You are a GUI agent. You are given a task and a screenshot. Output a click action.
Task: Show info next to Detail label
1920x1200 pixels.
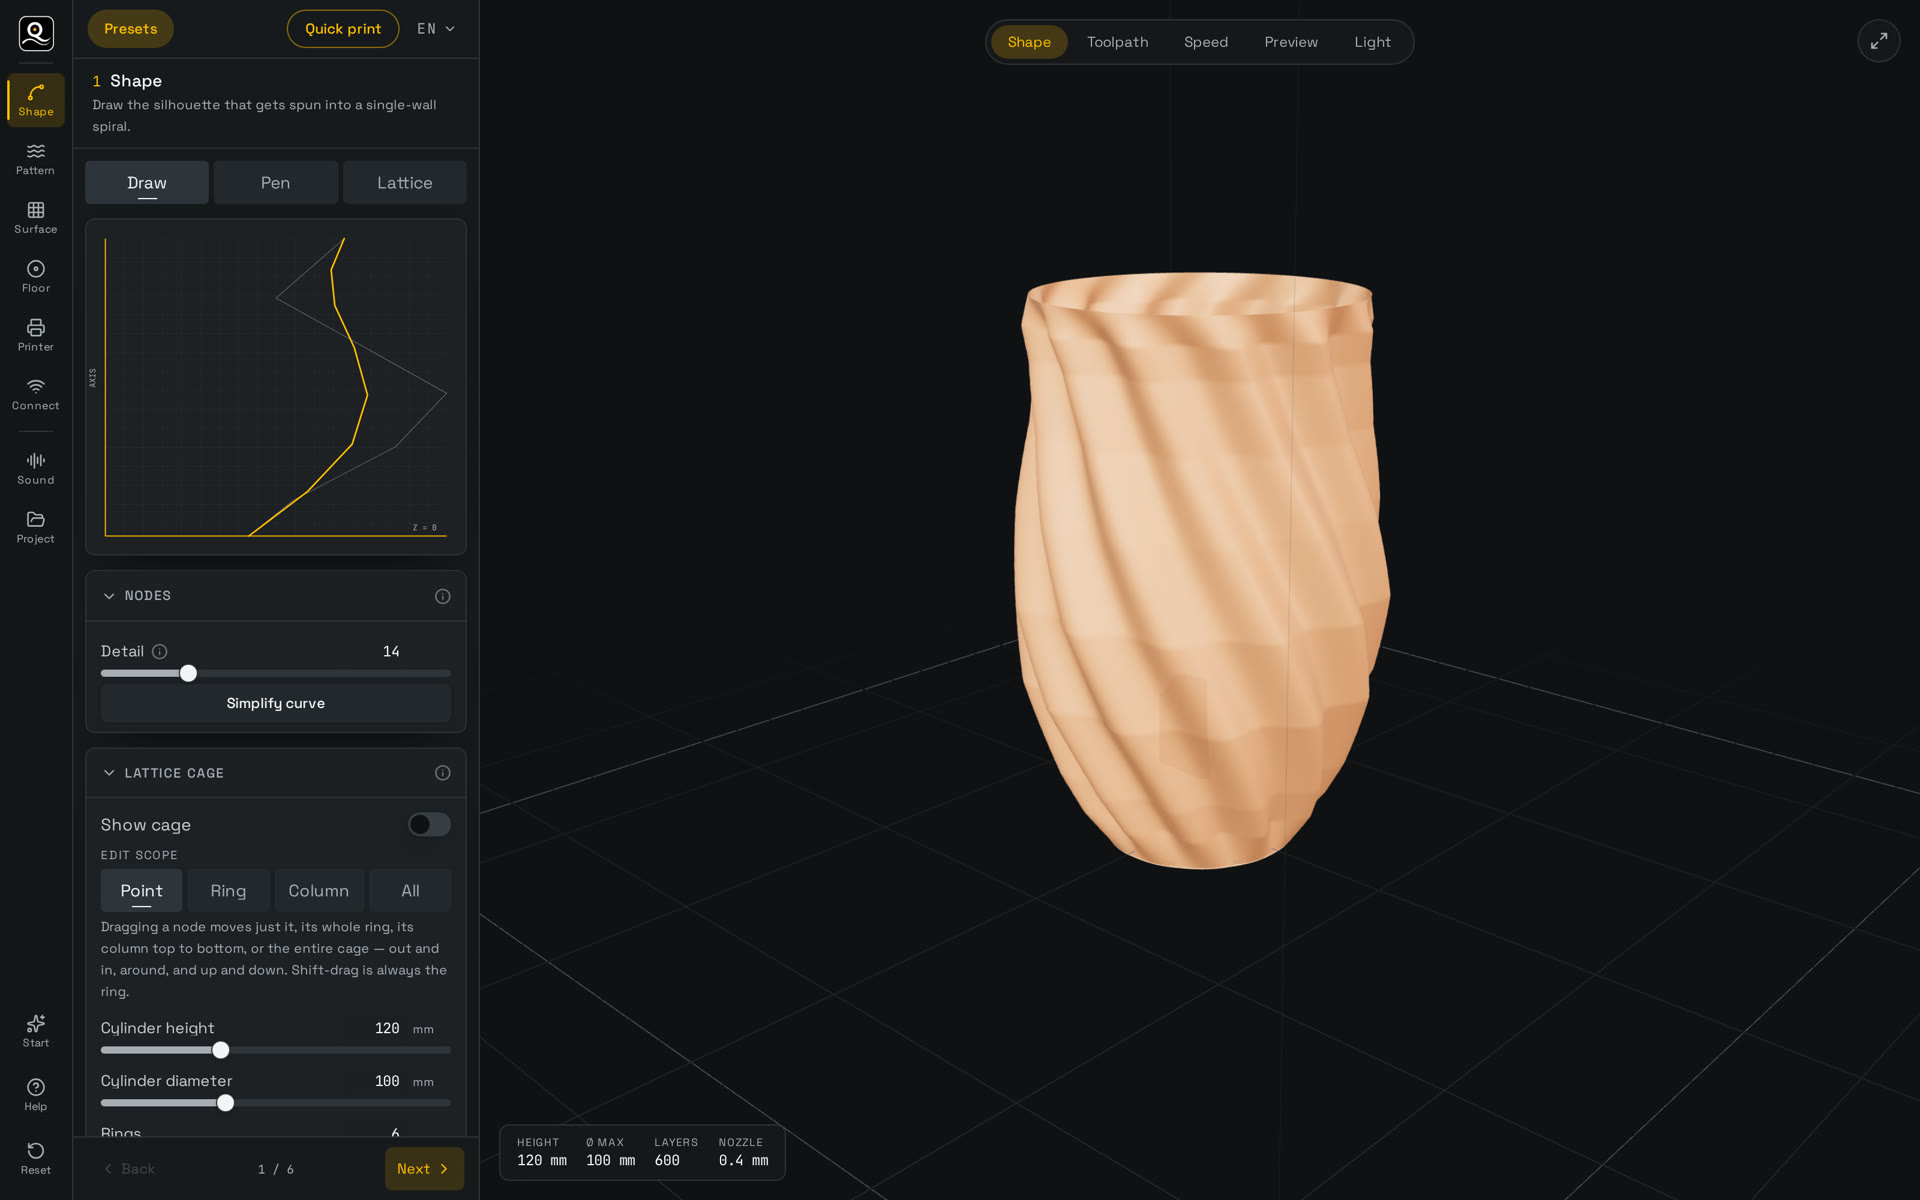pyautogui.click(x=160, y=651)
